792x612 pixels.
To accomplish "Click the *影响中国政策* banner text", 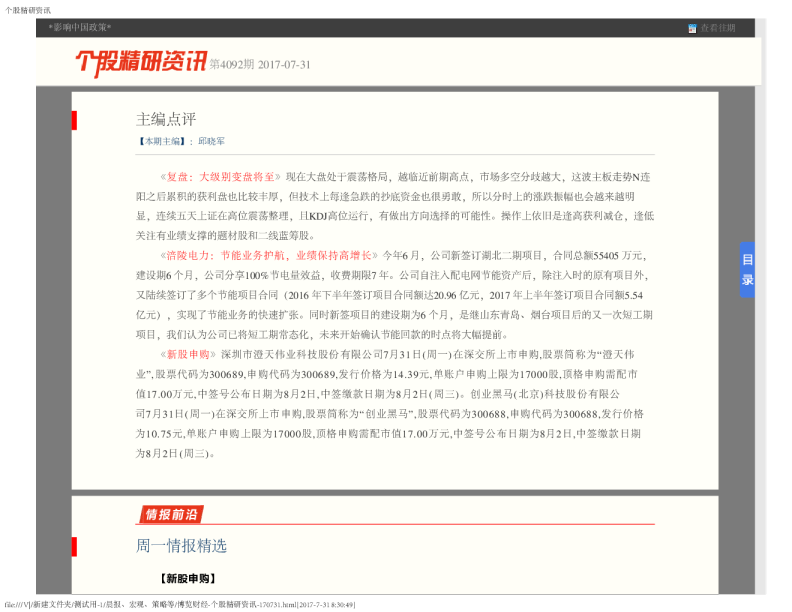I will pos(80,27).
